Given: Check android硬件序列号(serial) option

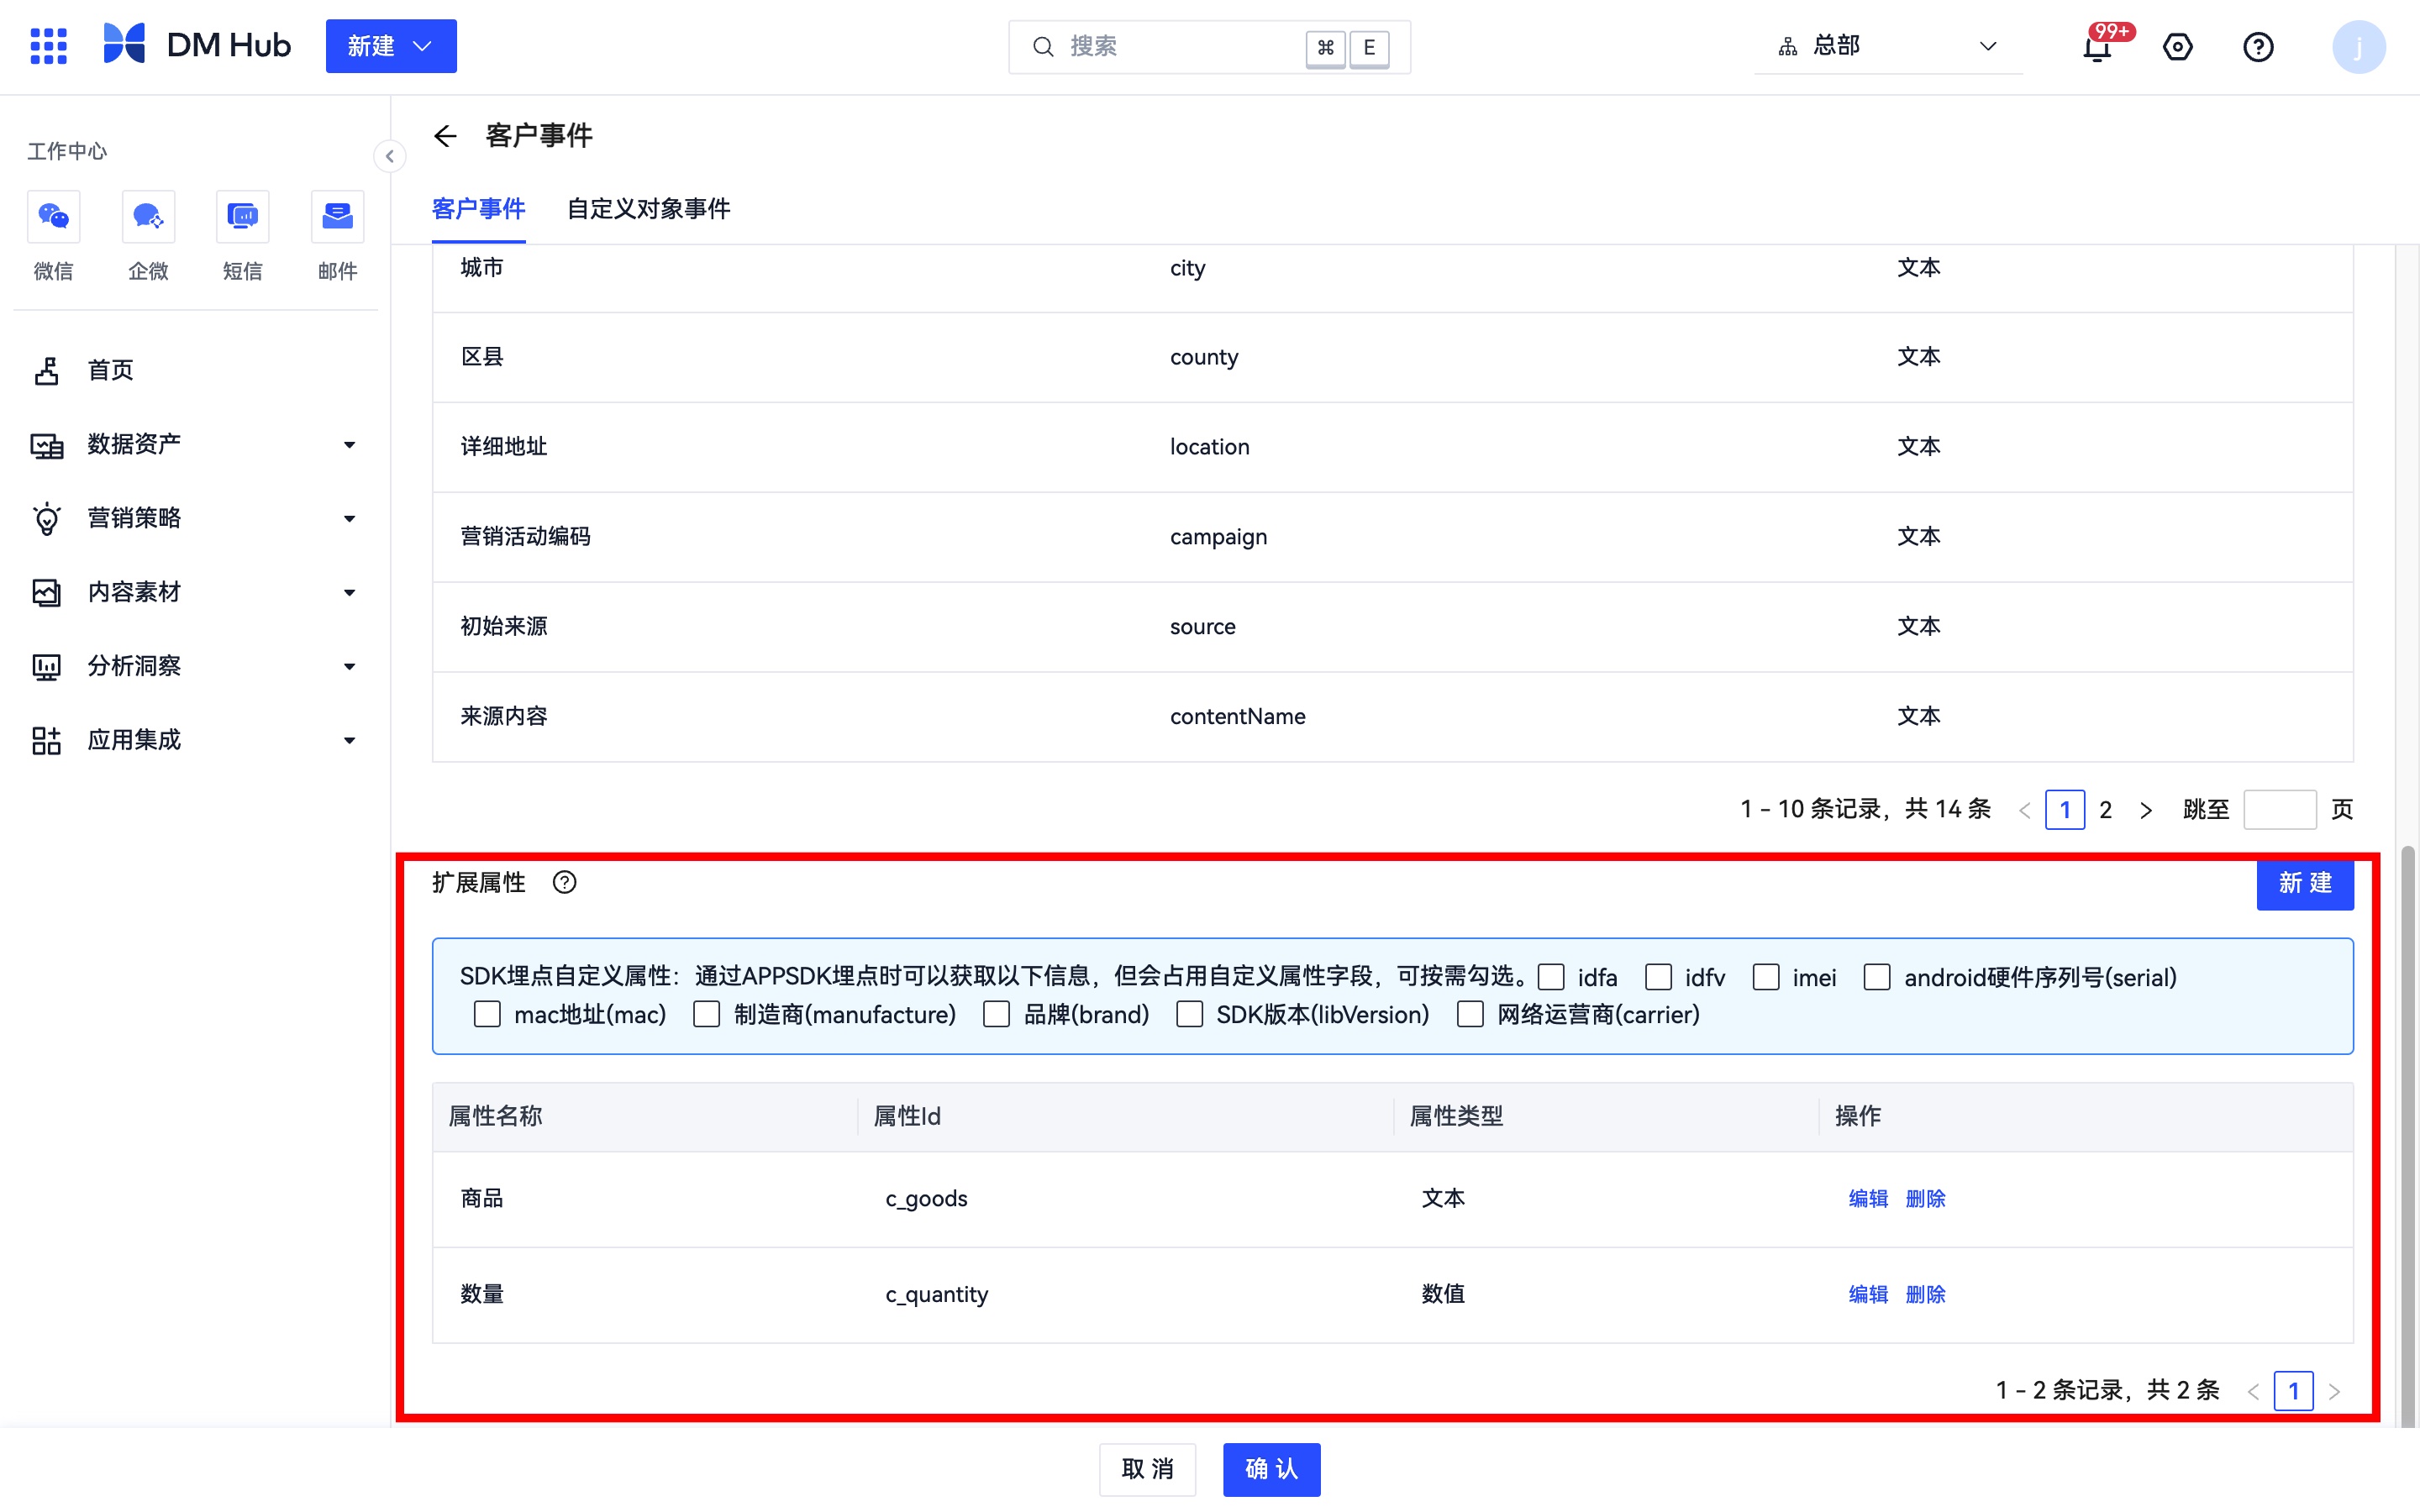Looking at the screenshot, I should coord(1877,977).
